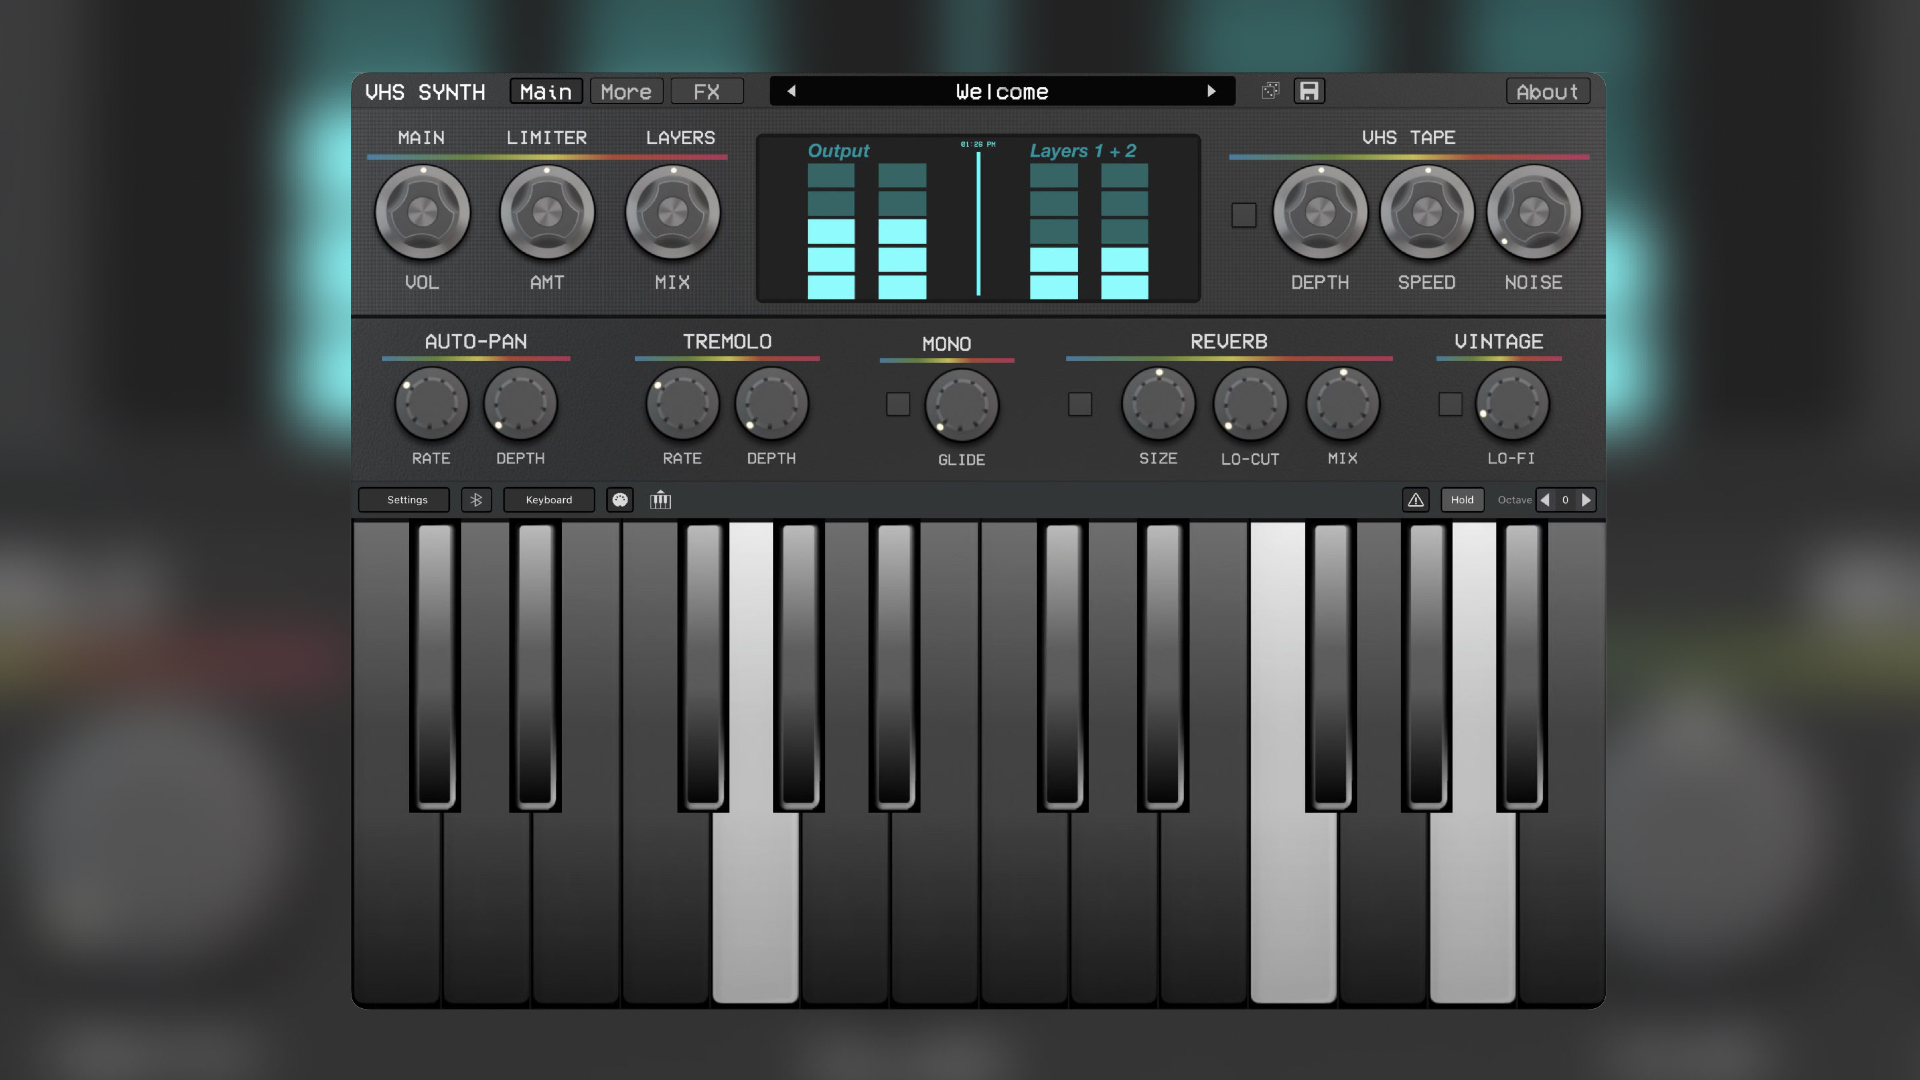Click the warning triangle icon near Hold

click(x=1416, y=499)
